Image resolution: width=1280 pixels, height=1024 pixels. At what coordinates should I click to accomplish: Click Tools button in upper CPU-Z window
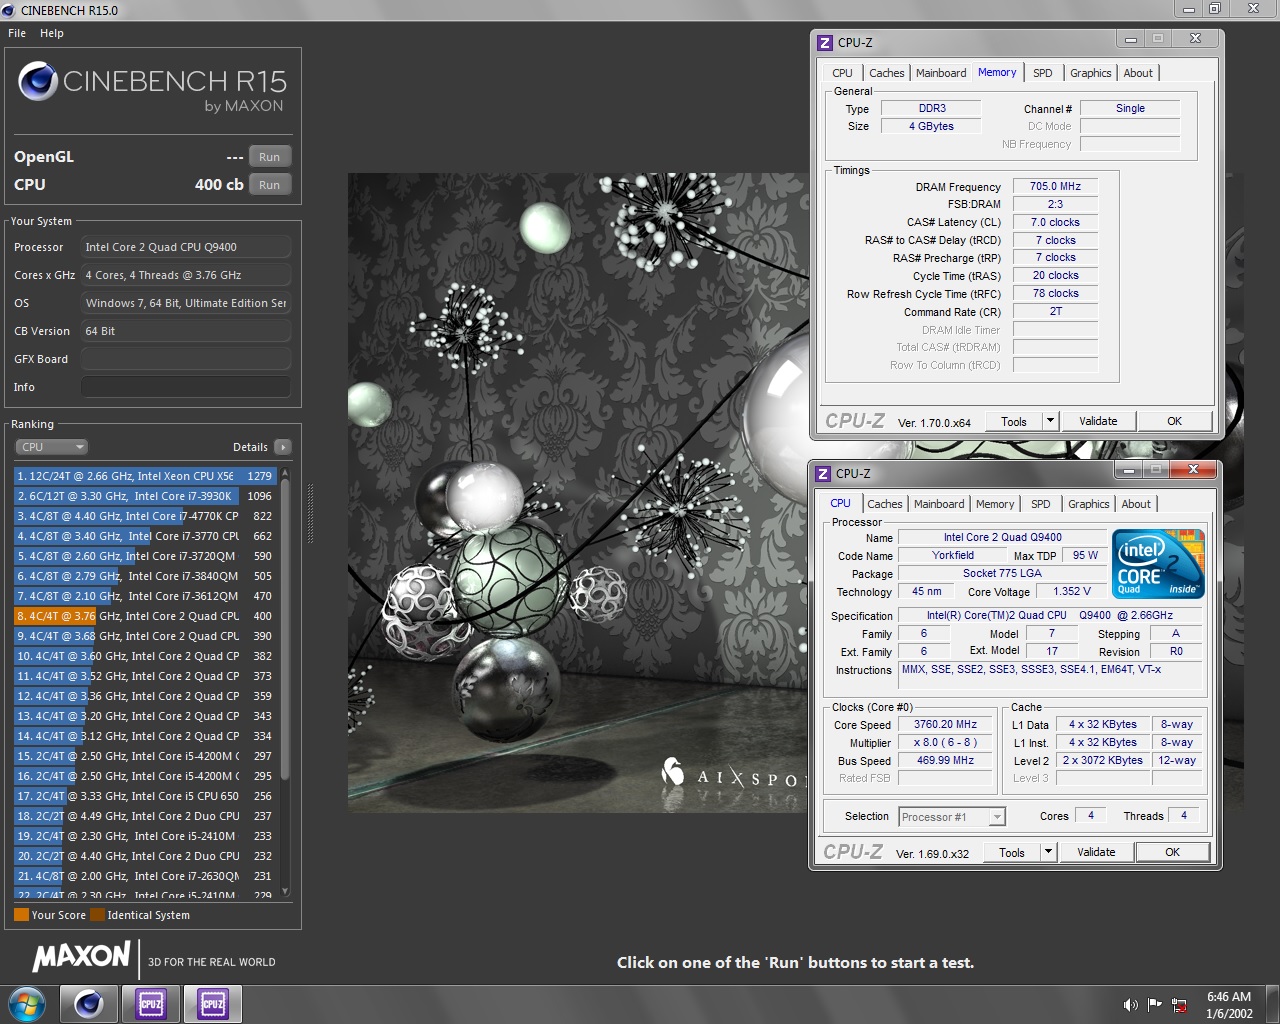pyautogui.click(x=1014, y=422)
